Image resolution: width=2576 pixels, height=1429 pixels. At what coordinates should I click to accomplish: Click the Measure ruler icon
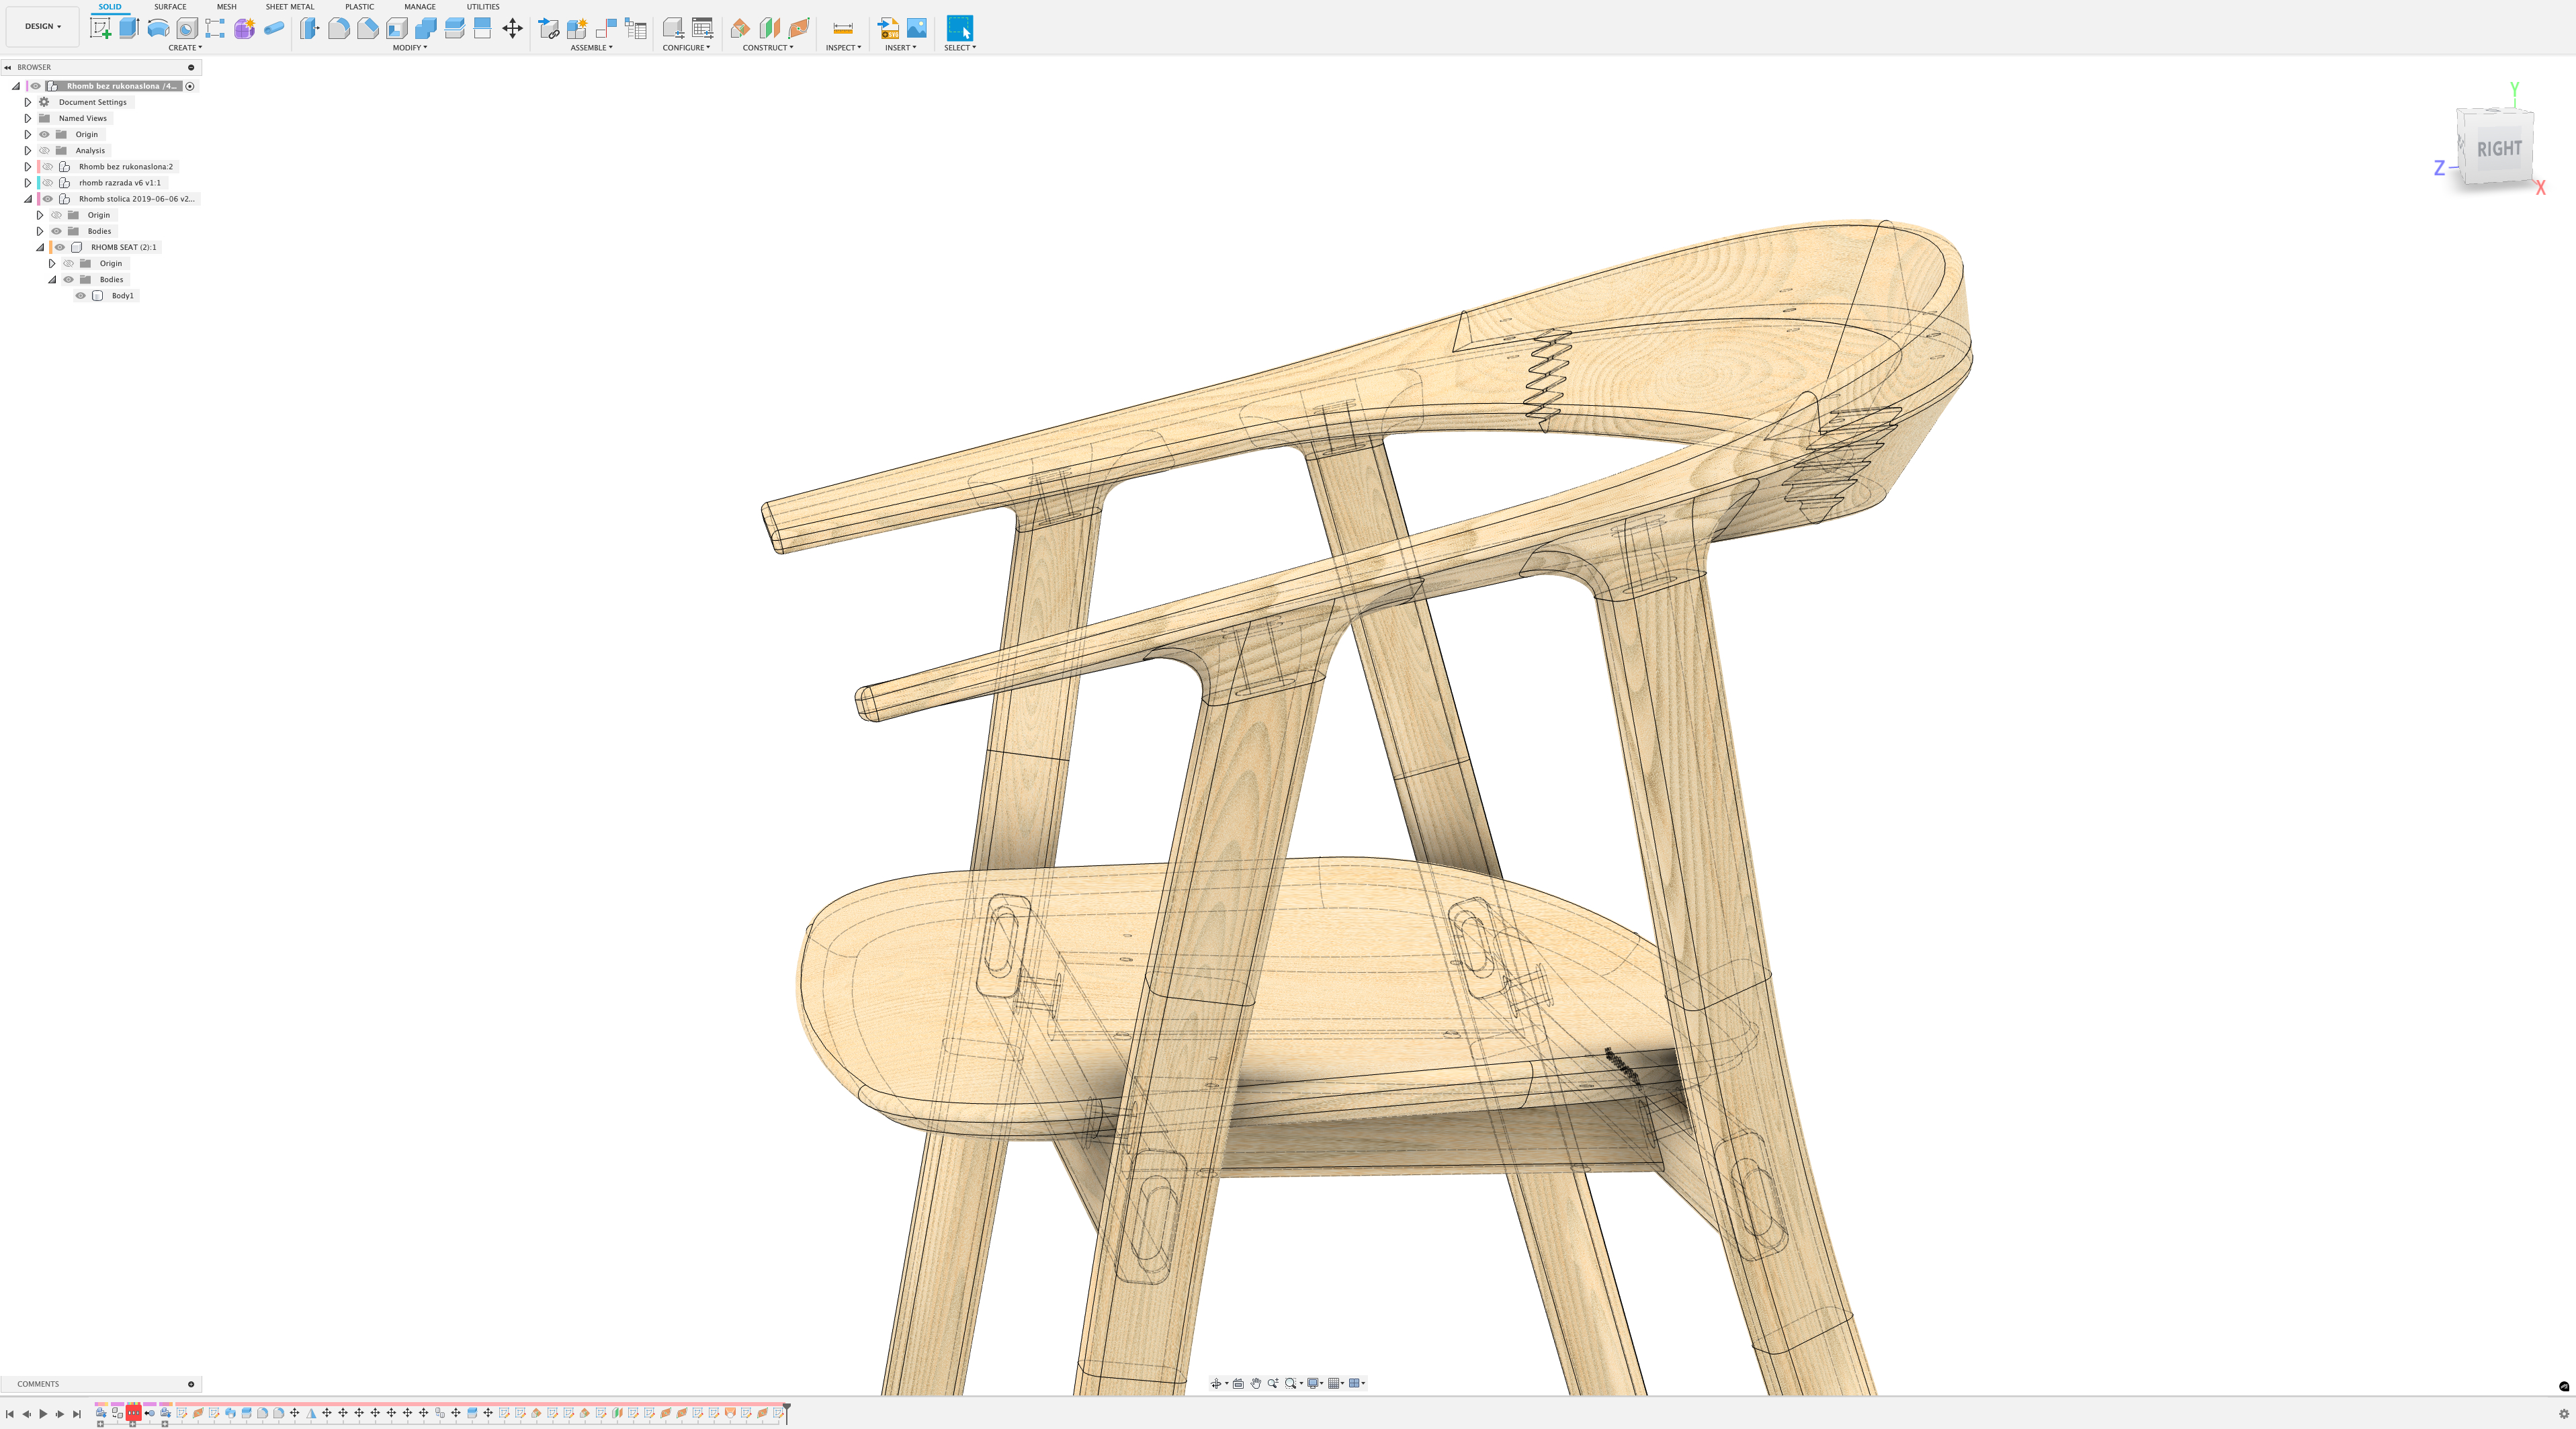843,28
